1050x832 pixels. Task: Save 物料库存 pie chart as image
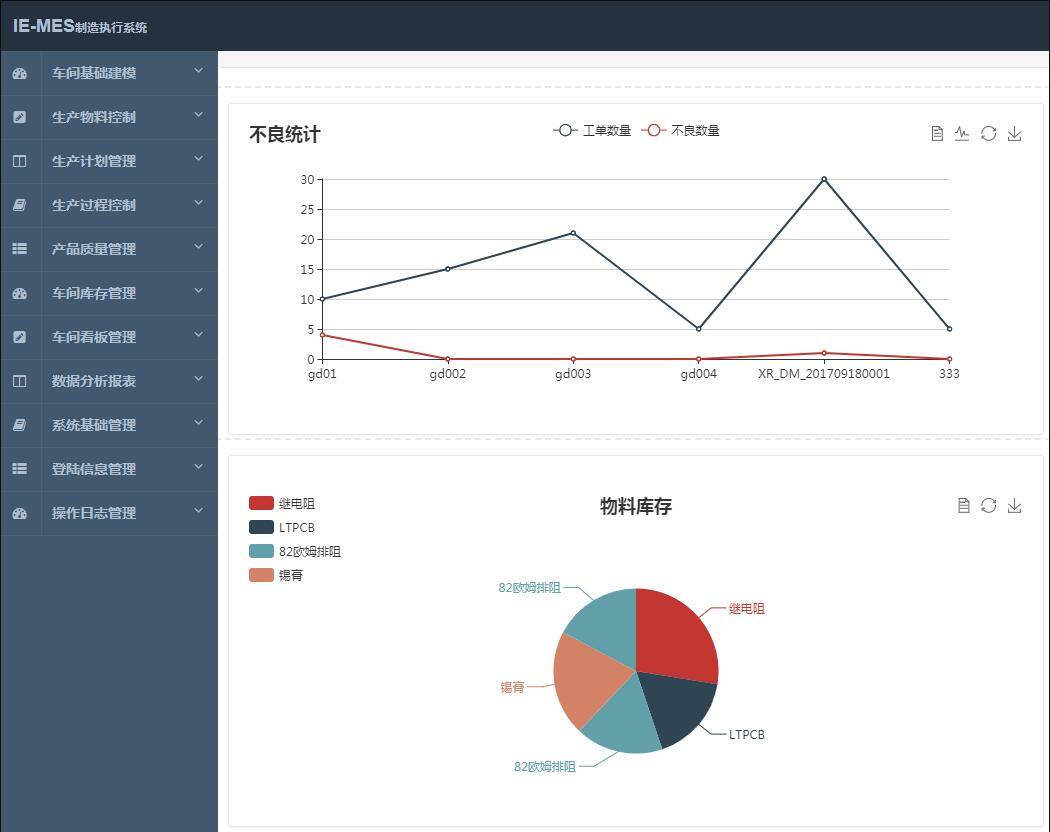[x=1014, y=506]
